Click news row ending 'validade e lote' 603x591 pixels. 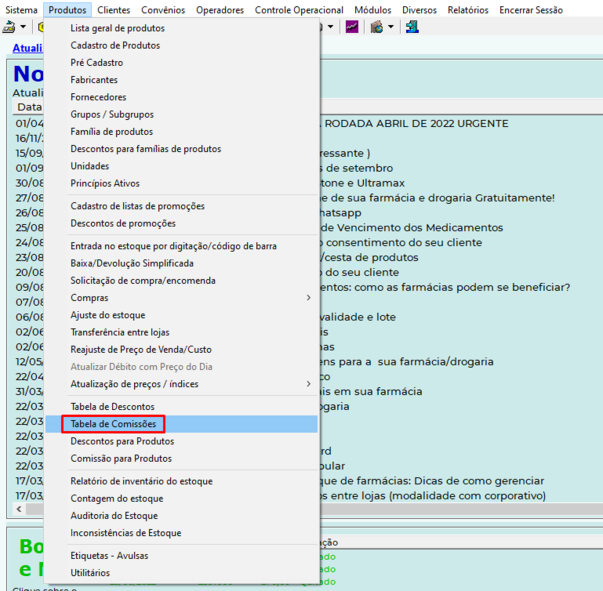[358, 317]
